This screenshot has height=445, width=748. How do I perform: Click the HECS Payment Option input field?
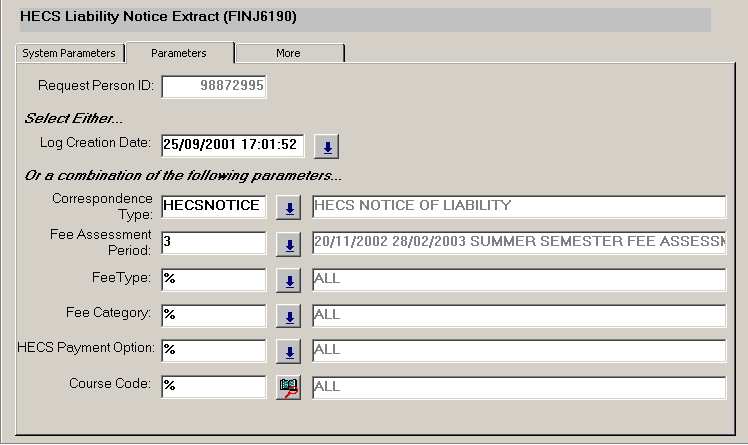[213, 350]
